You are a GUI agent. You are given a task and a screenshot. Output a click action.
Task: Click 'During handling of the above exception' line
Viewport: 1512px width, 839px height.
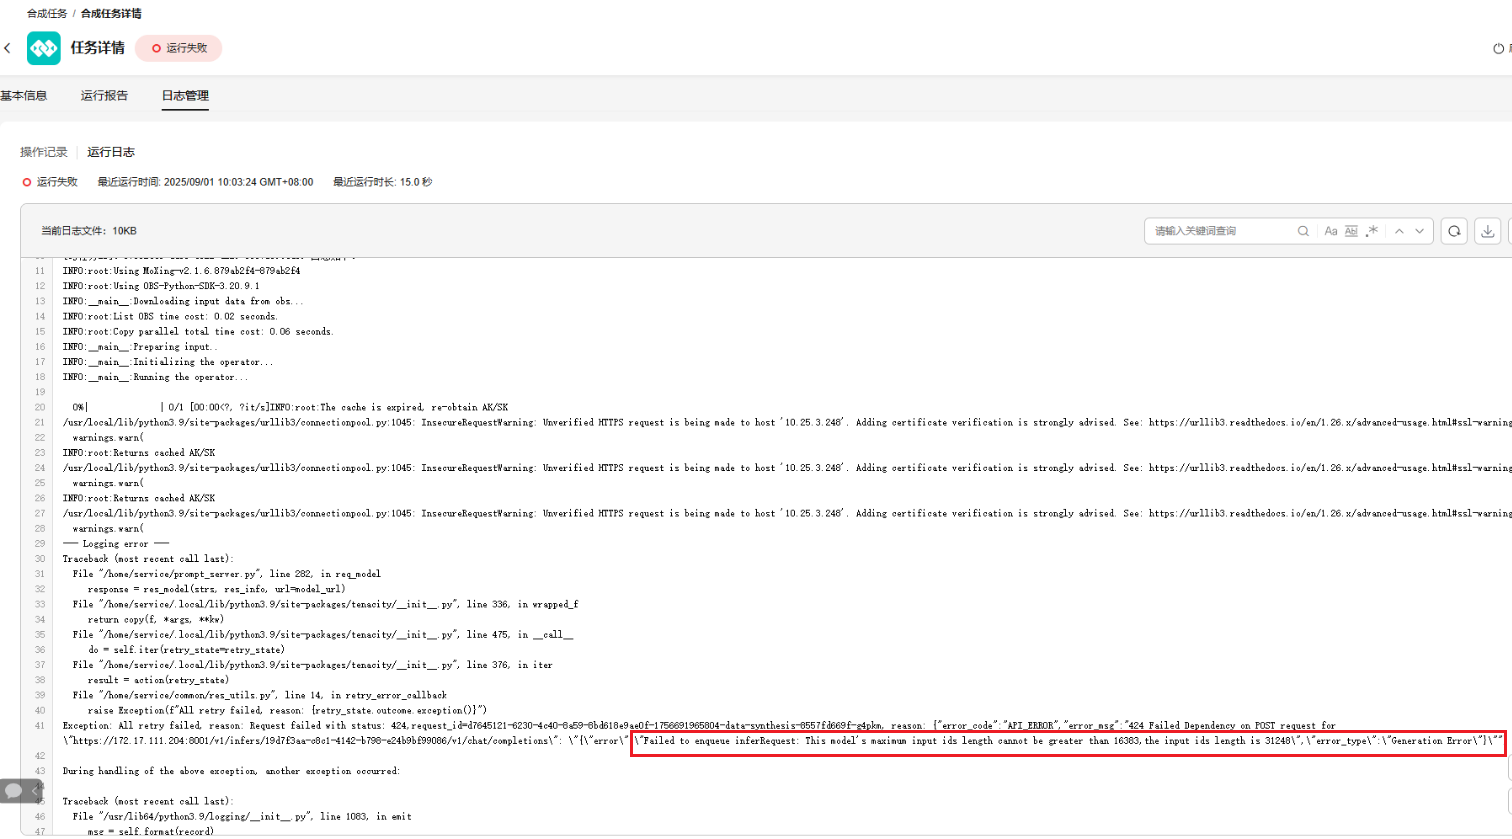point(231,771)
